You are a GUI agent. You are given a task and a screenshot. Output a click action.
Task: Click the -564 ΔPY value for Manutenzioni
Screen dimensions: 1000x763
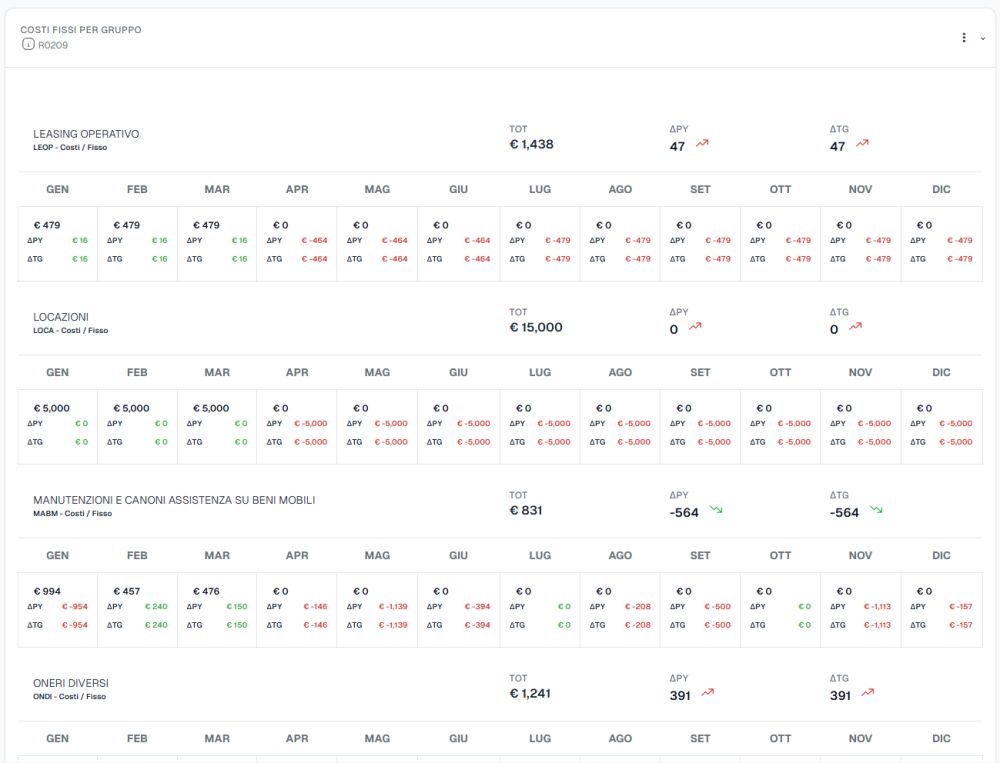click(x=684, y=513)
